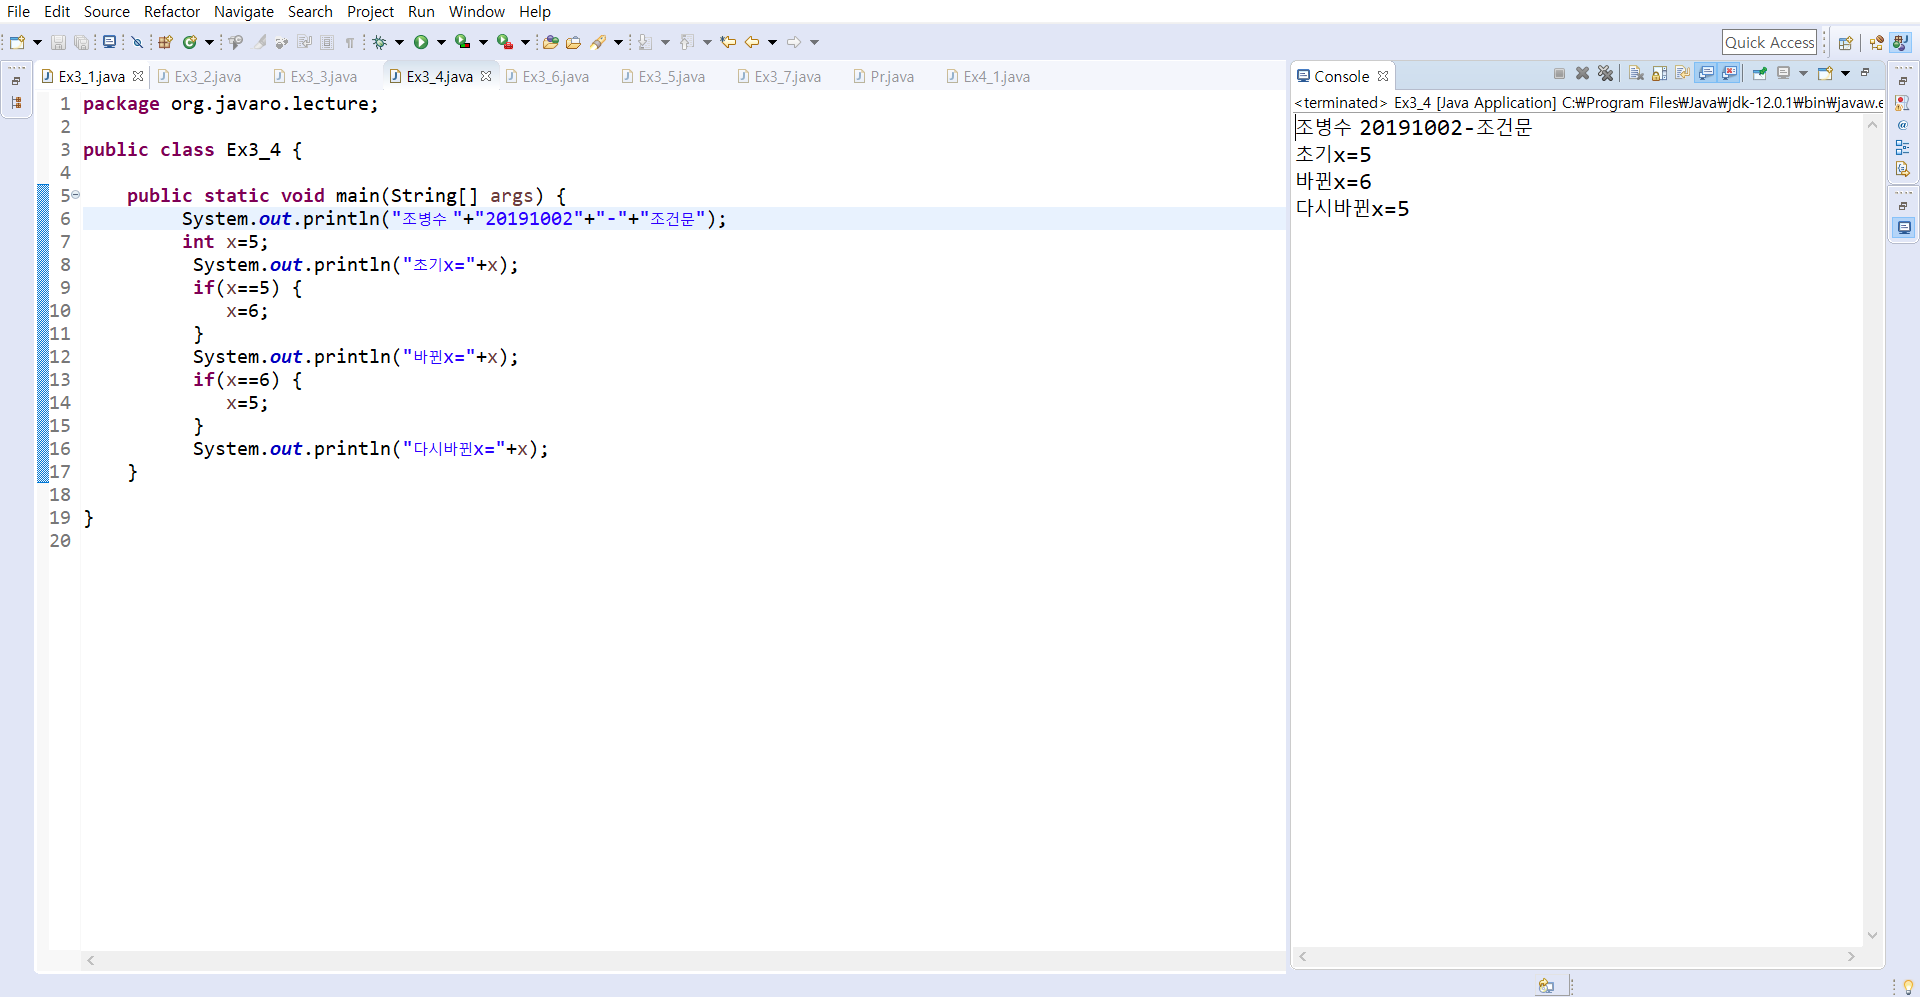
Task: Click the Clear Console icon
Action: click(x=1636, y=73)
